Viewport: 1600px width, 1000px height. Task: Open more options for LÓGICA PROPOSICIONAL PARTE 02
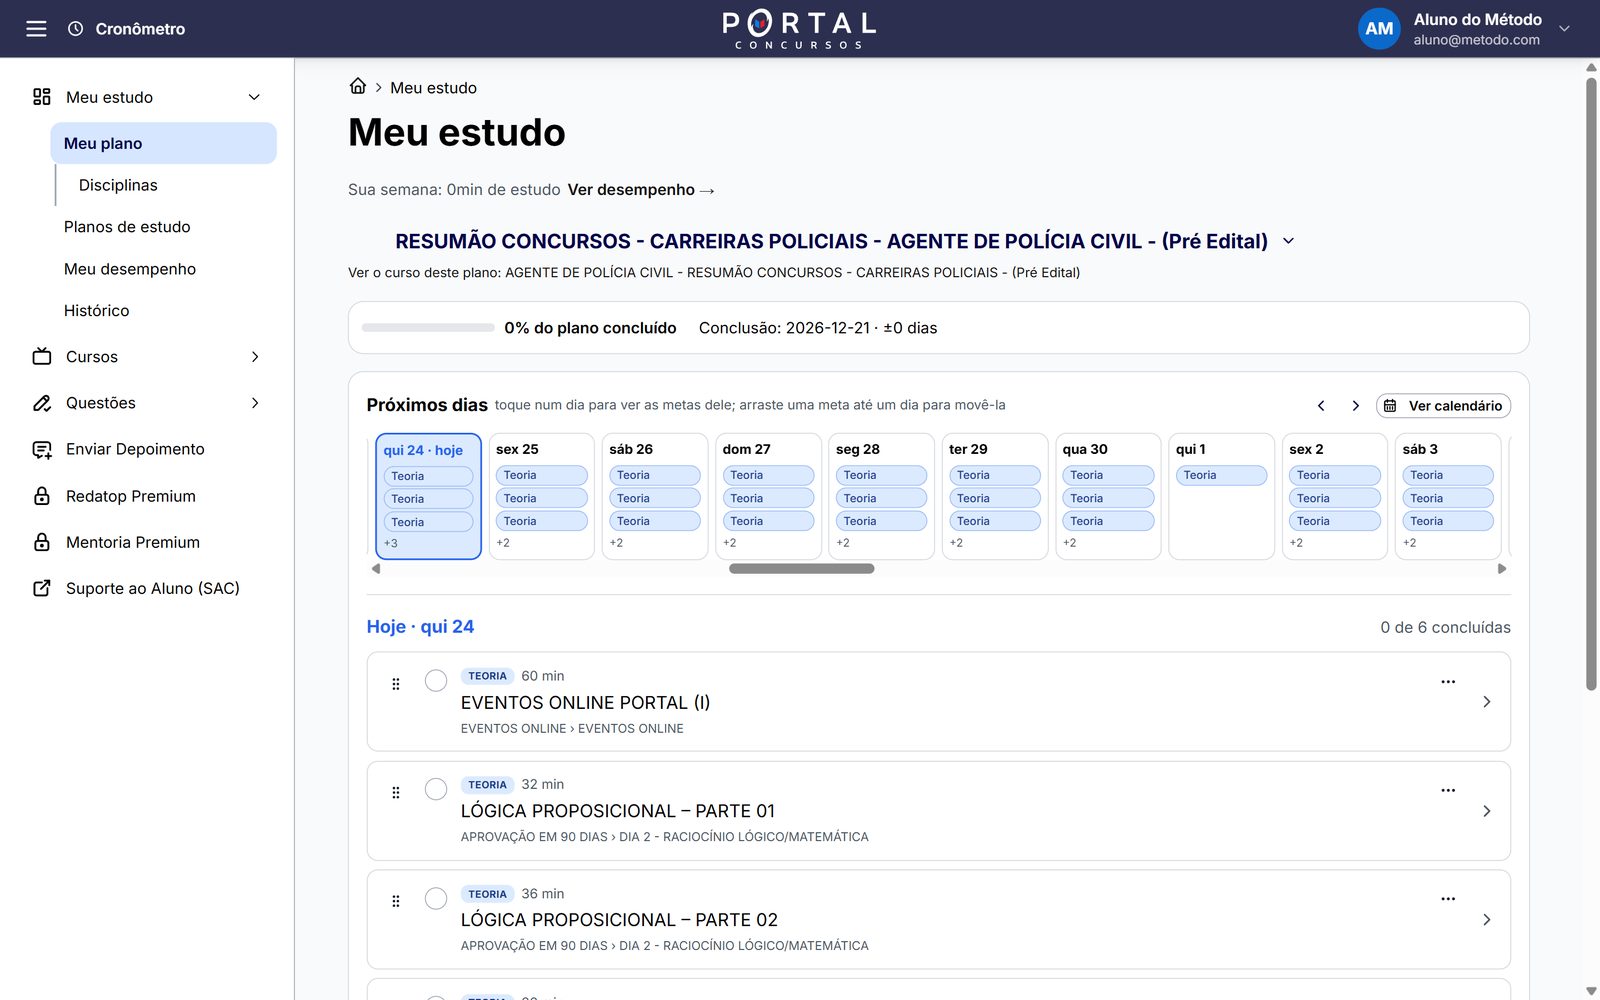tap(1448, 899)
